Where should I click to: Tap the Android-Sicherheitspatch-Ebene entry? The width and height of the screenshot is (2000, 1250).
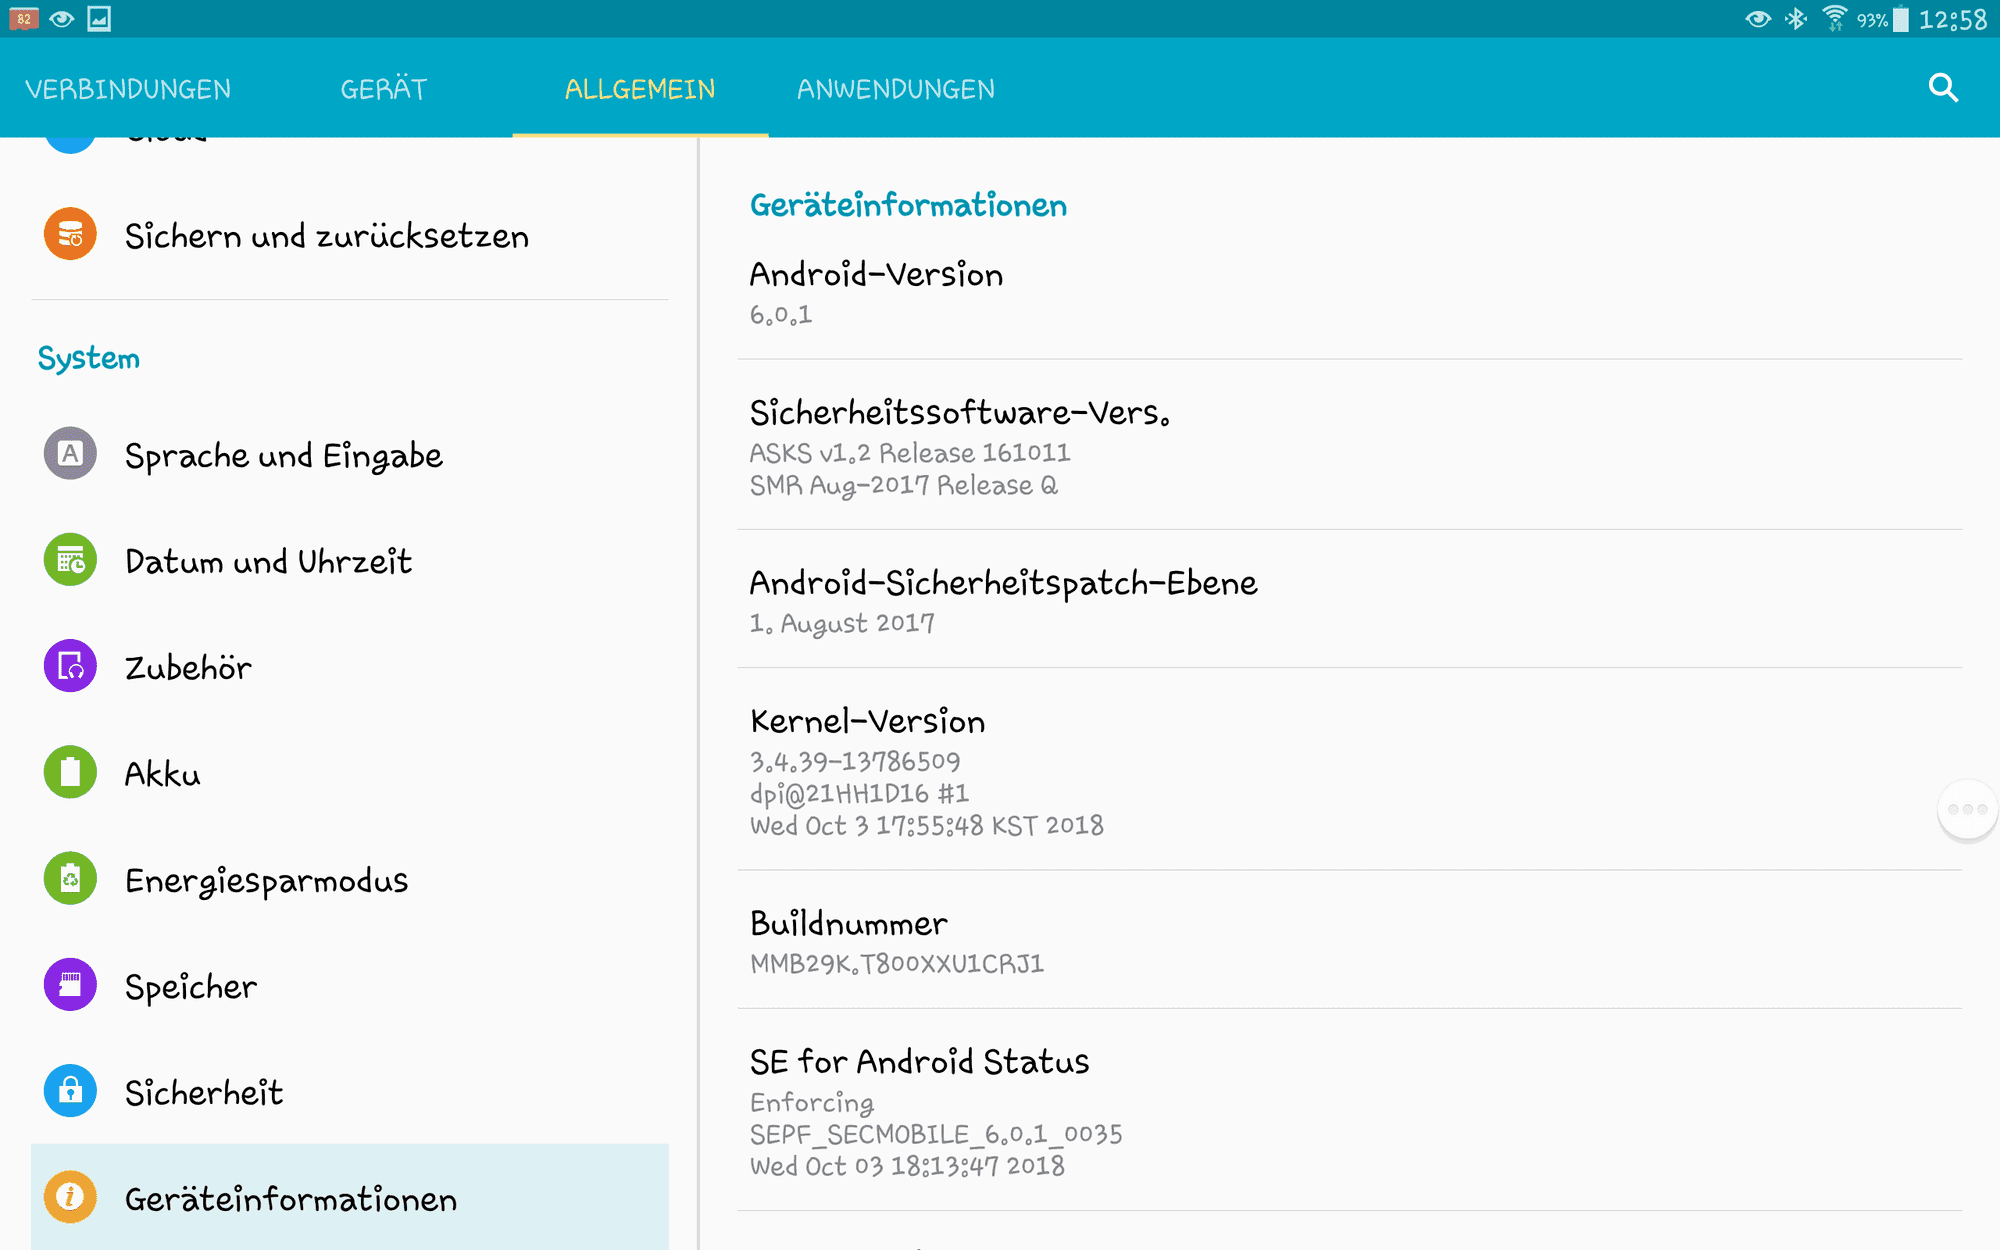tap(1350, 600)
